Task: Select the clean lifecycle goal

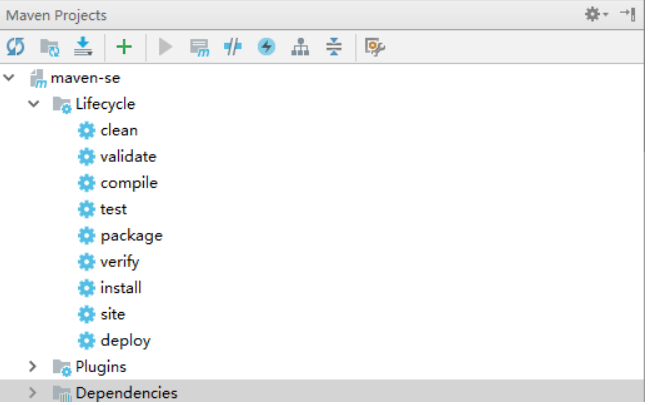Action: tap(119, 130)
